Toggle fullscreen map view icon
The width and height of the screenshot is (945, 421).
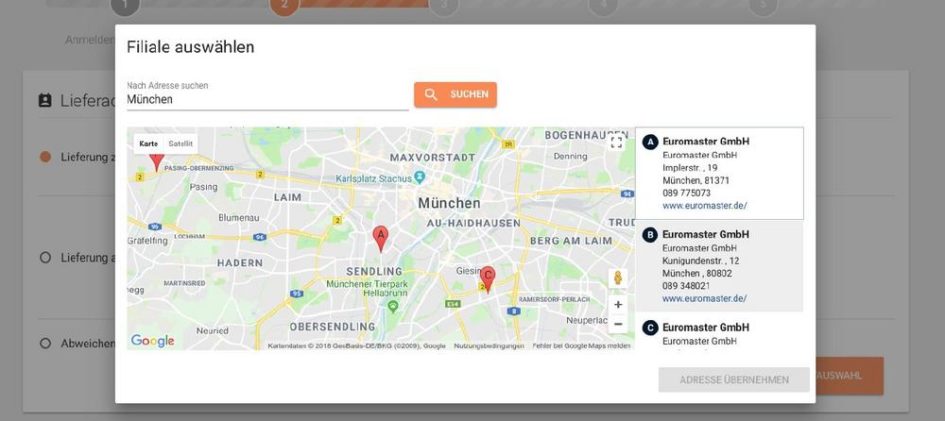point(616,143)
